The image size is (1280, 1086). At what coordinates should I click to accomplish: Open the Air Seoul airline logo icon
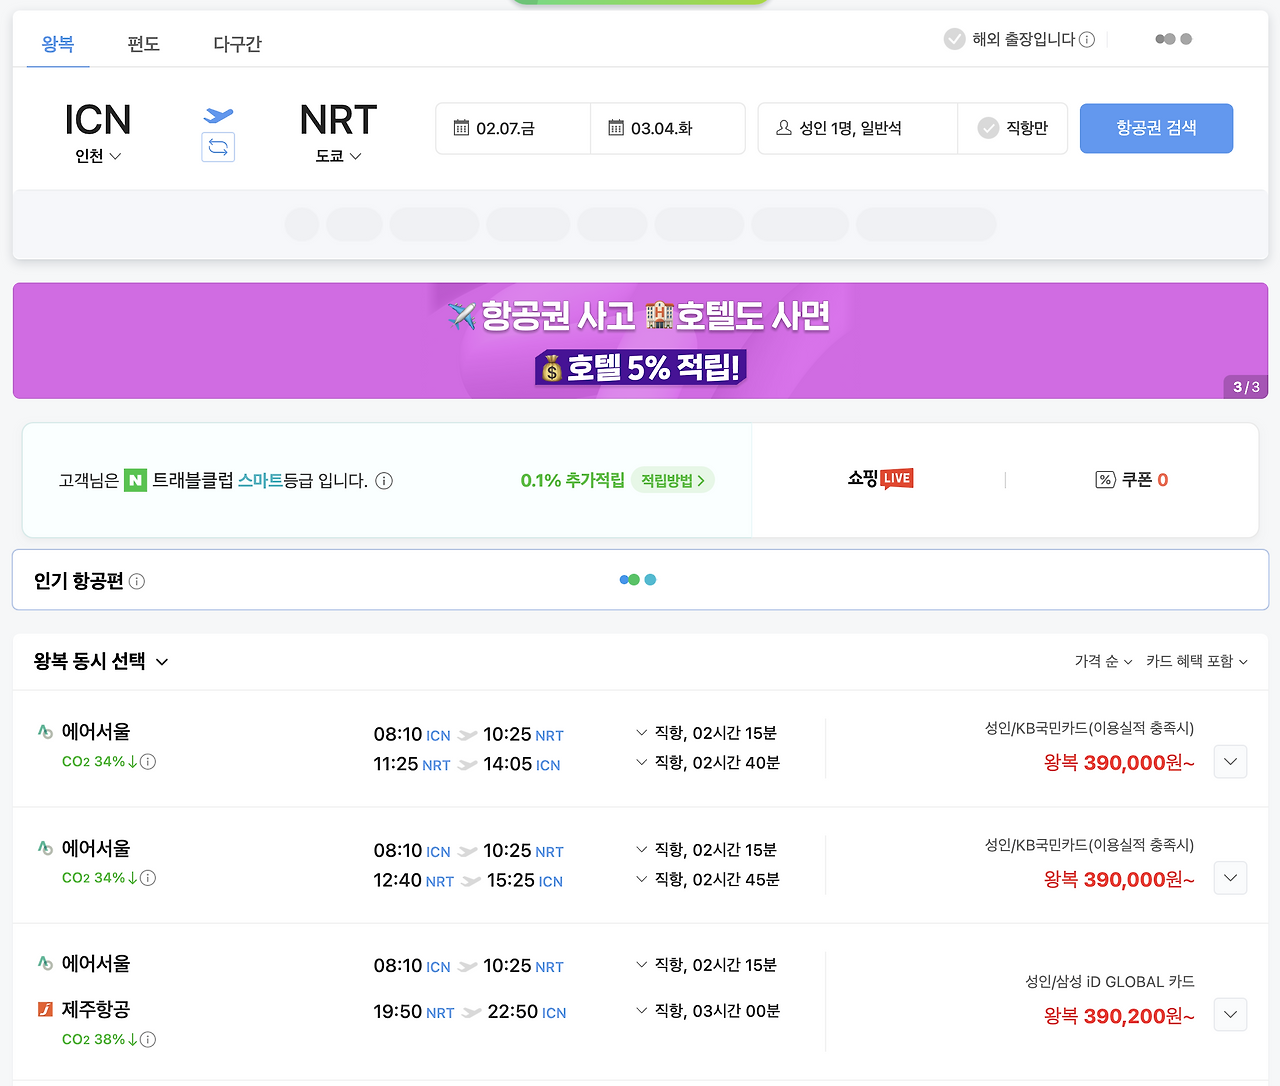(45, 731)
